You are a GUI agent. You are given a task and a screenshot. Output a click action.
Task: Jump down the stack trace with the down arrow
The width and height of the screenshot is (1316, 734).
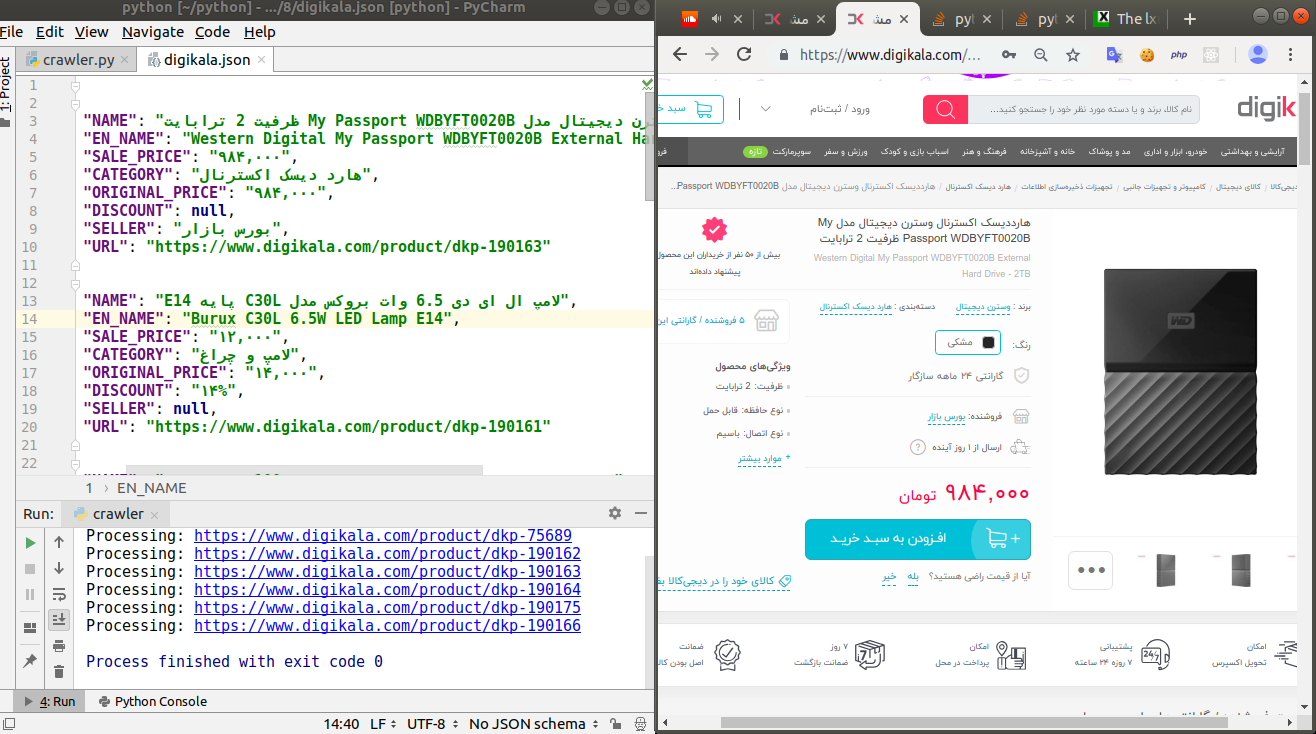59,569
